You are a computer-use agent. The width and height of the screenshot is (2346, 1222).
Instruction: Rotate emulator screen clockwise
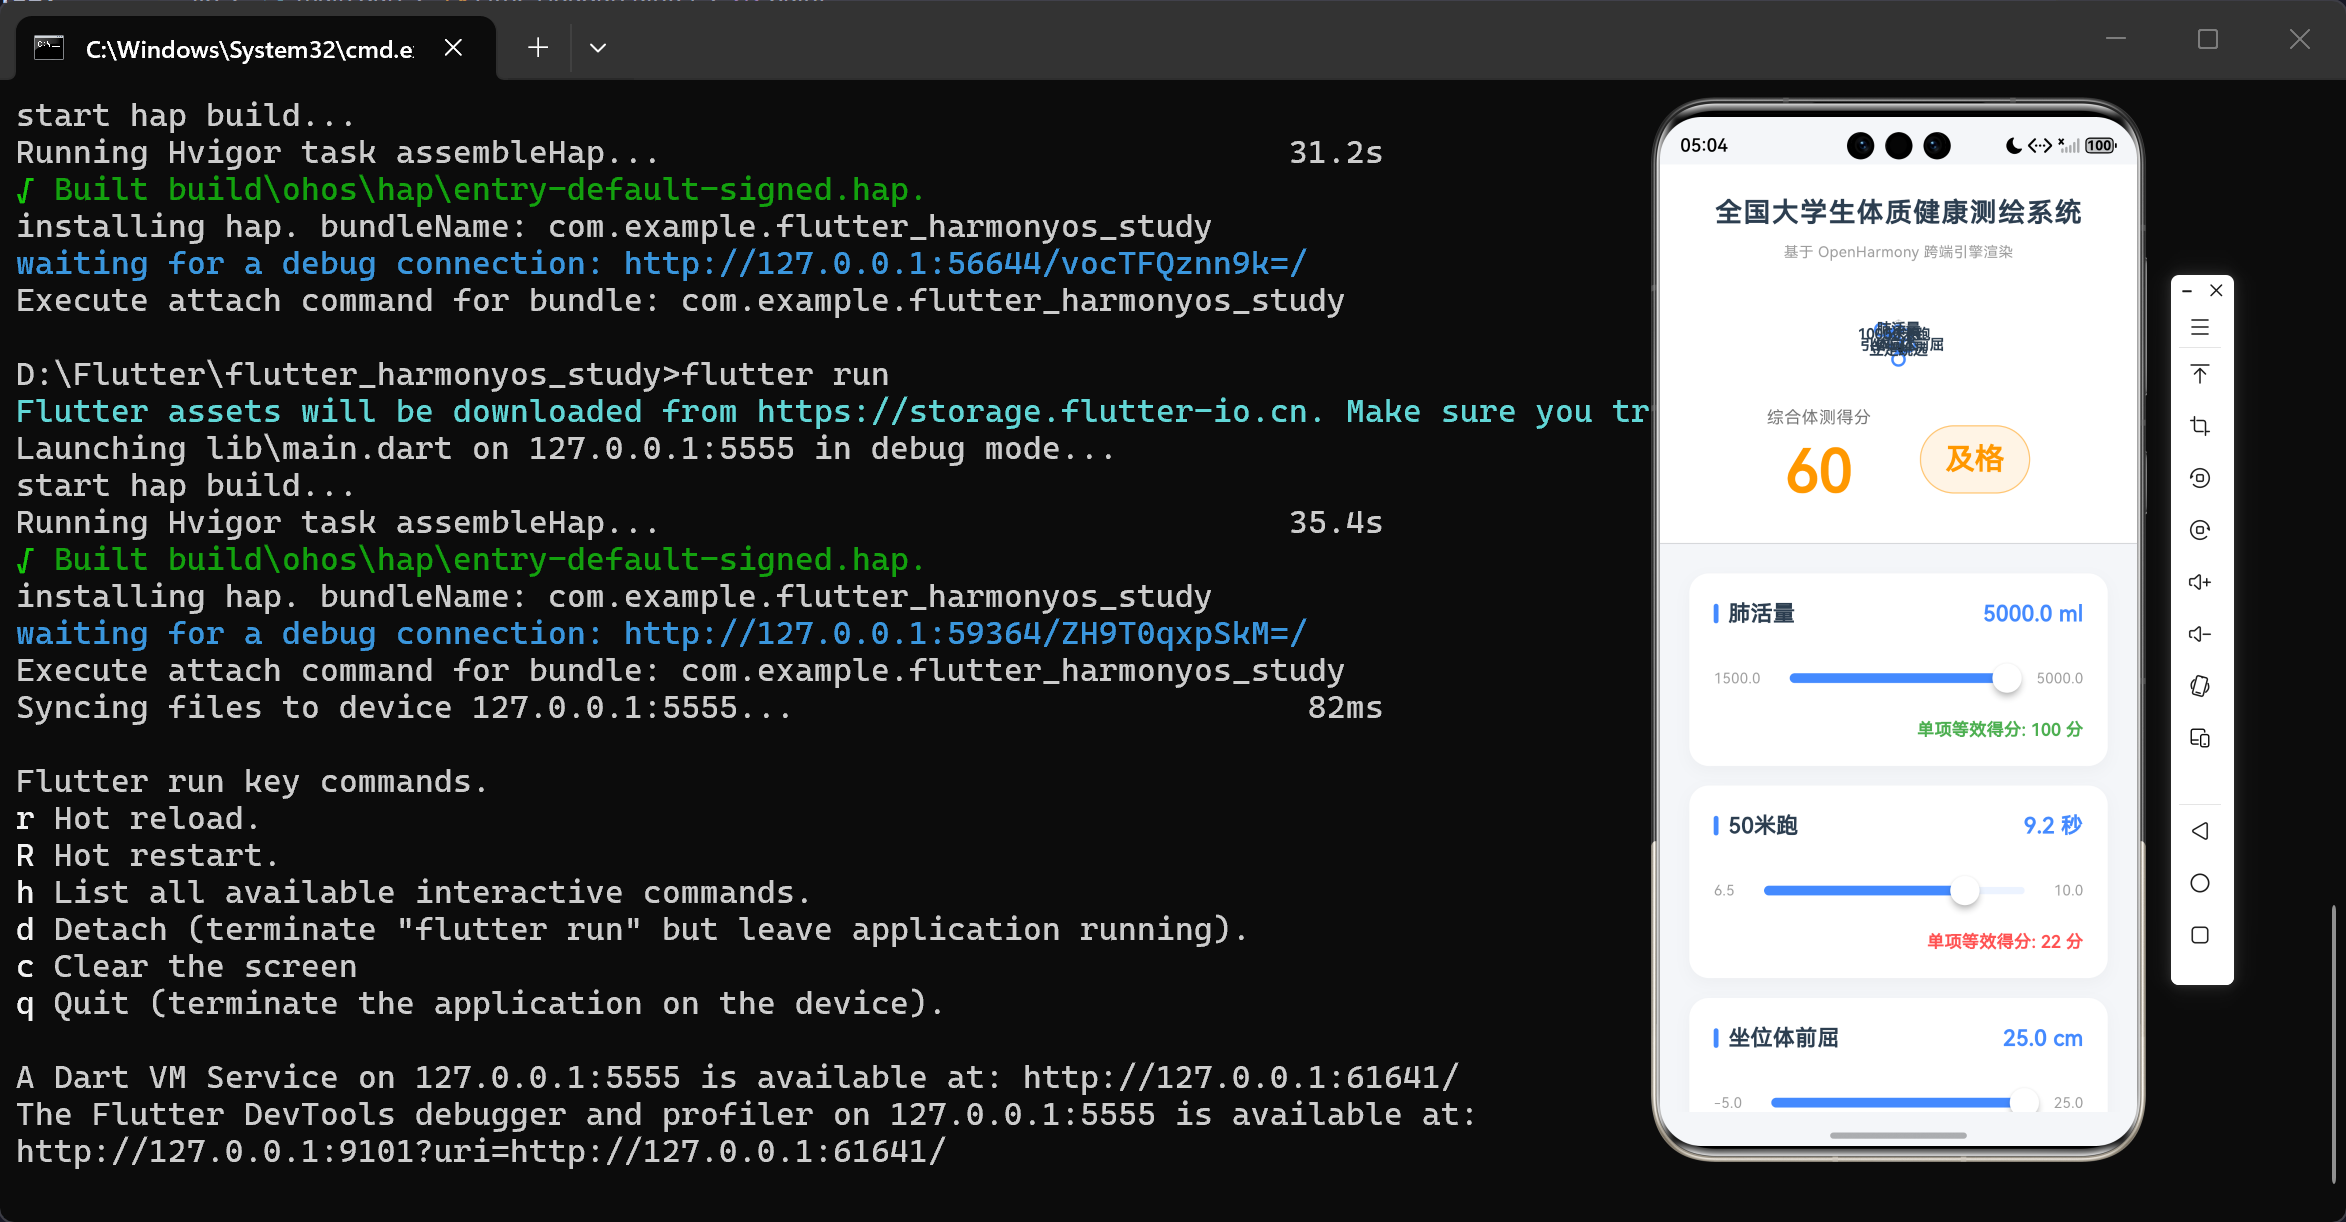(x=2199, y=530)
